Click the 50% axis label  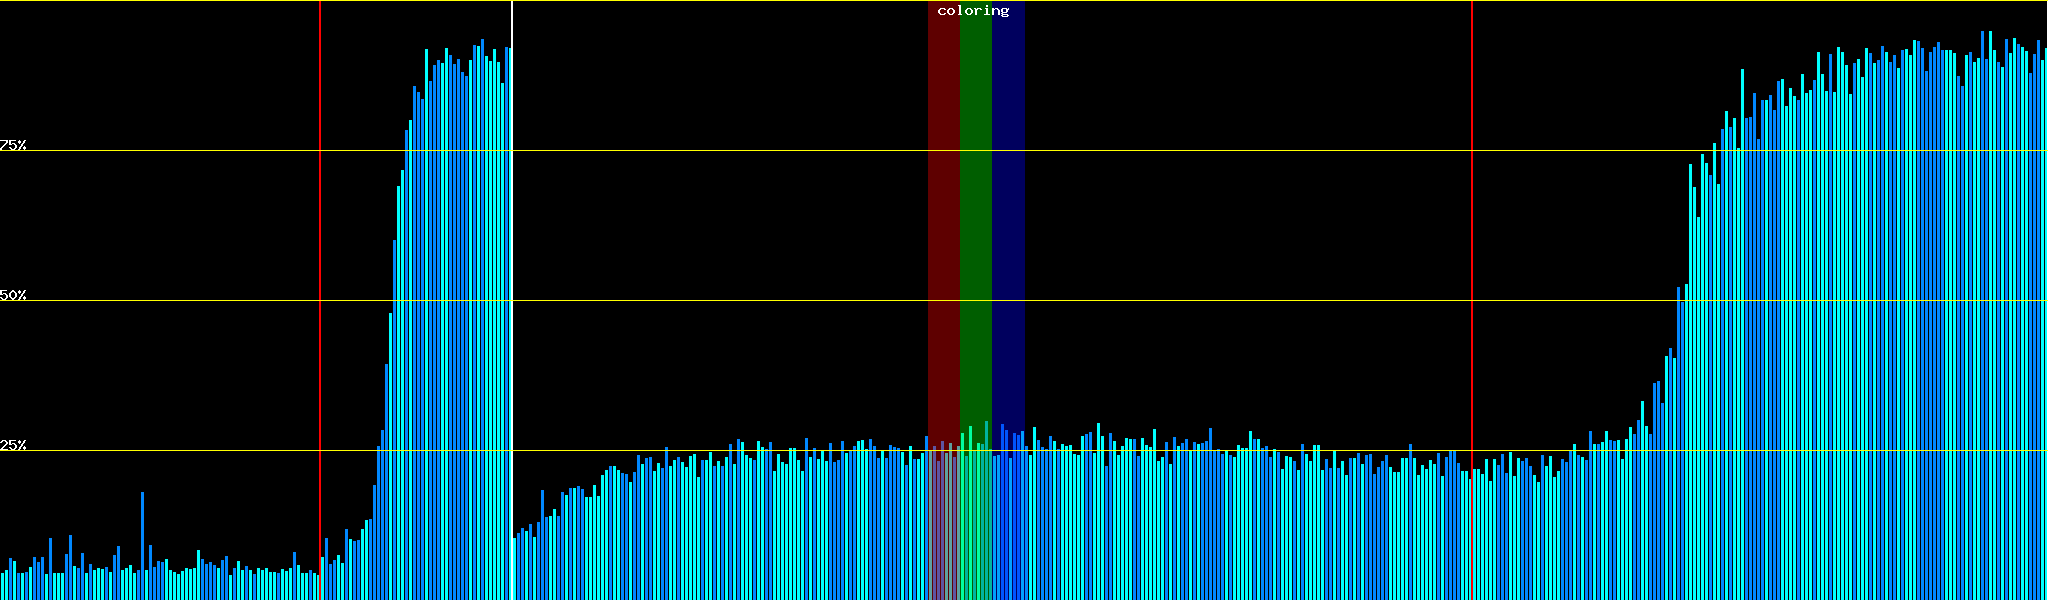[13, 295]
